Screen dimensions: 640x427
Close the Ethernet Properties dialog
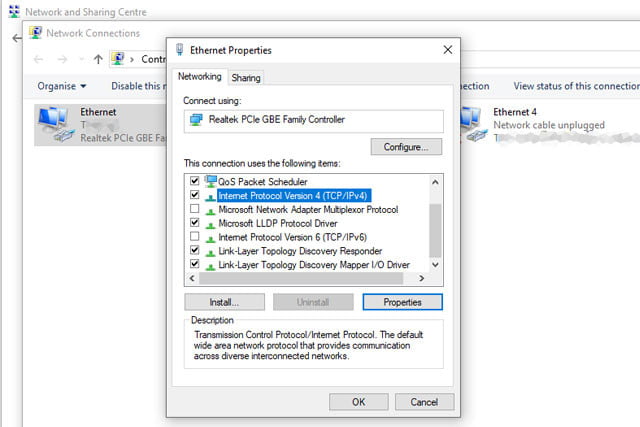[448, 50]
